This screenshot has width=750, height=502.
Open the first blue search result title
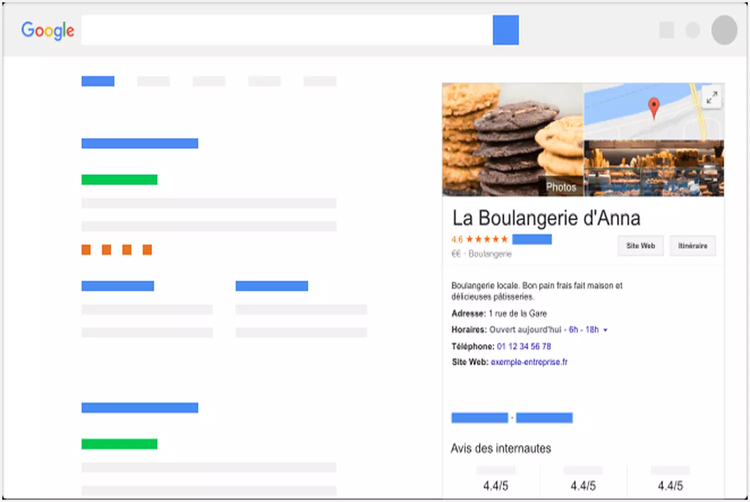139,143
